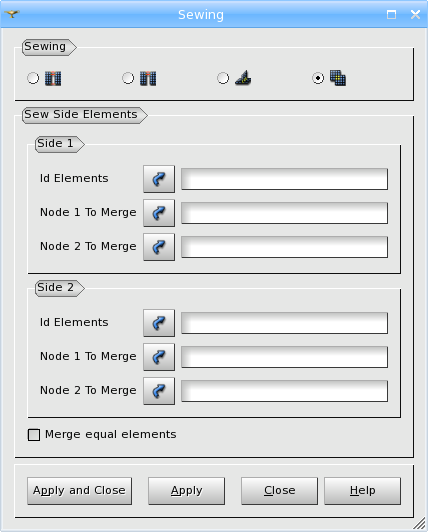The height and width of the screenshot is (532, 428).
Task: Select the second sewing mode radio button
Action: [x=128, y=78]
